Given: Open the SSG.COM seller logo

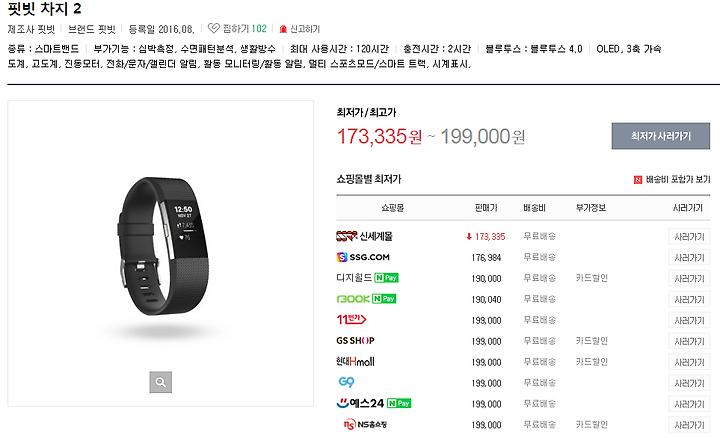Looking at the screenshot, I should [363, 257].
